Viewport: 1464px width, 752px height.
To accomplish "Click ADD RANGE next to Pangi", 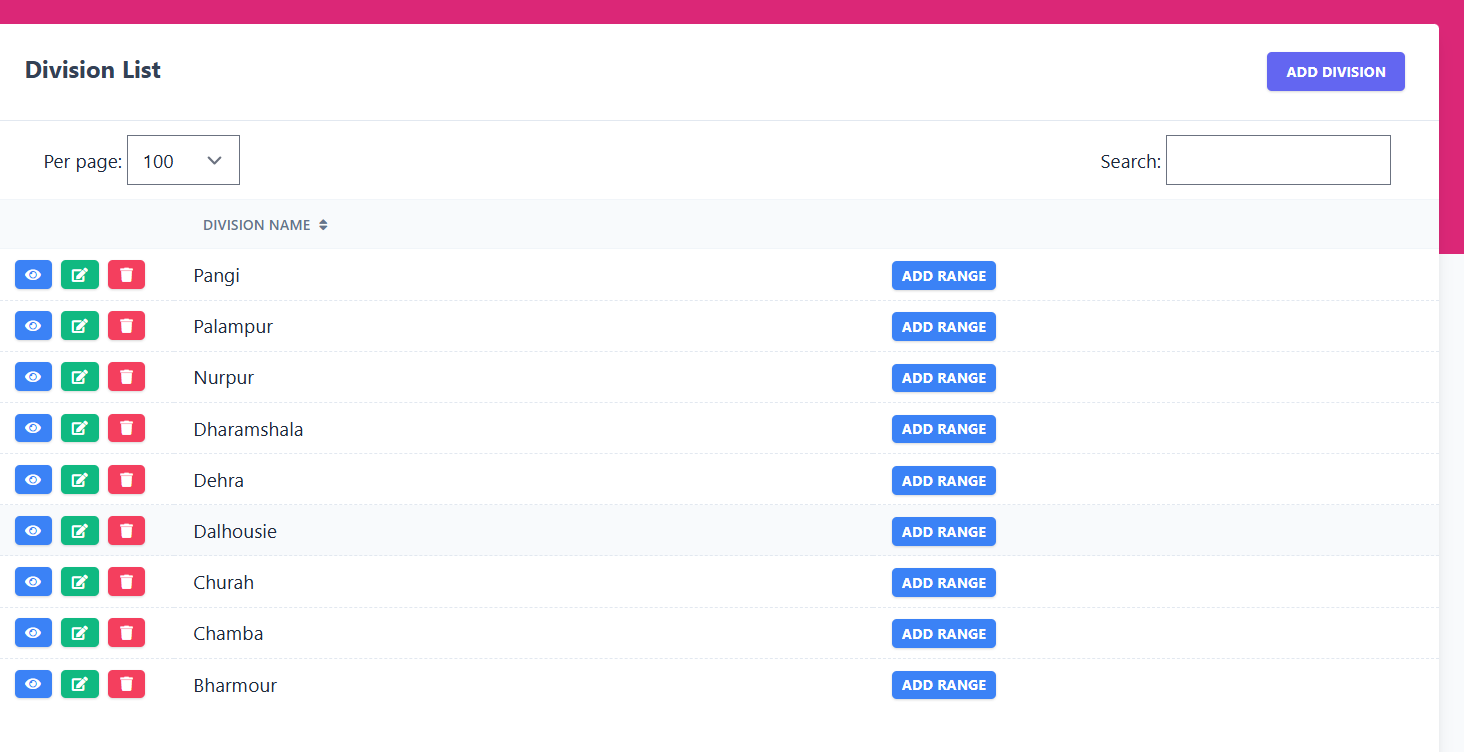I will click(x=943, y=275).
